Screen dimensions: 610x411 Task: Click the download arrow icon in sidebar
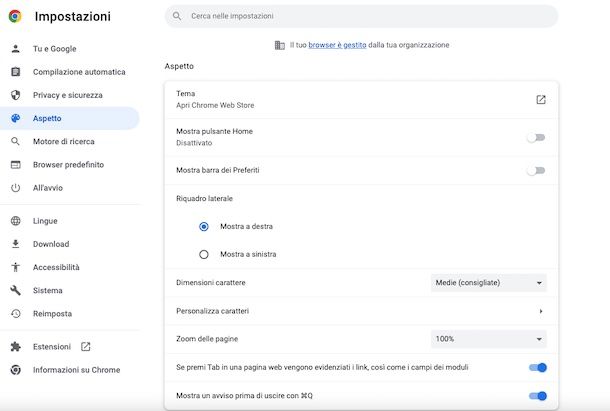[x=16, y=244]
